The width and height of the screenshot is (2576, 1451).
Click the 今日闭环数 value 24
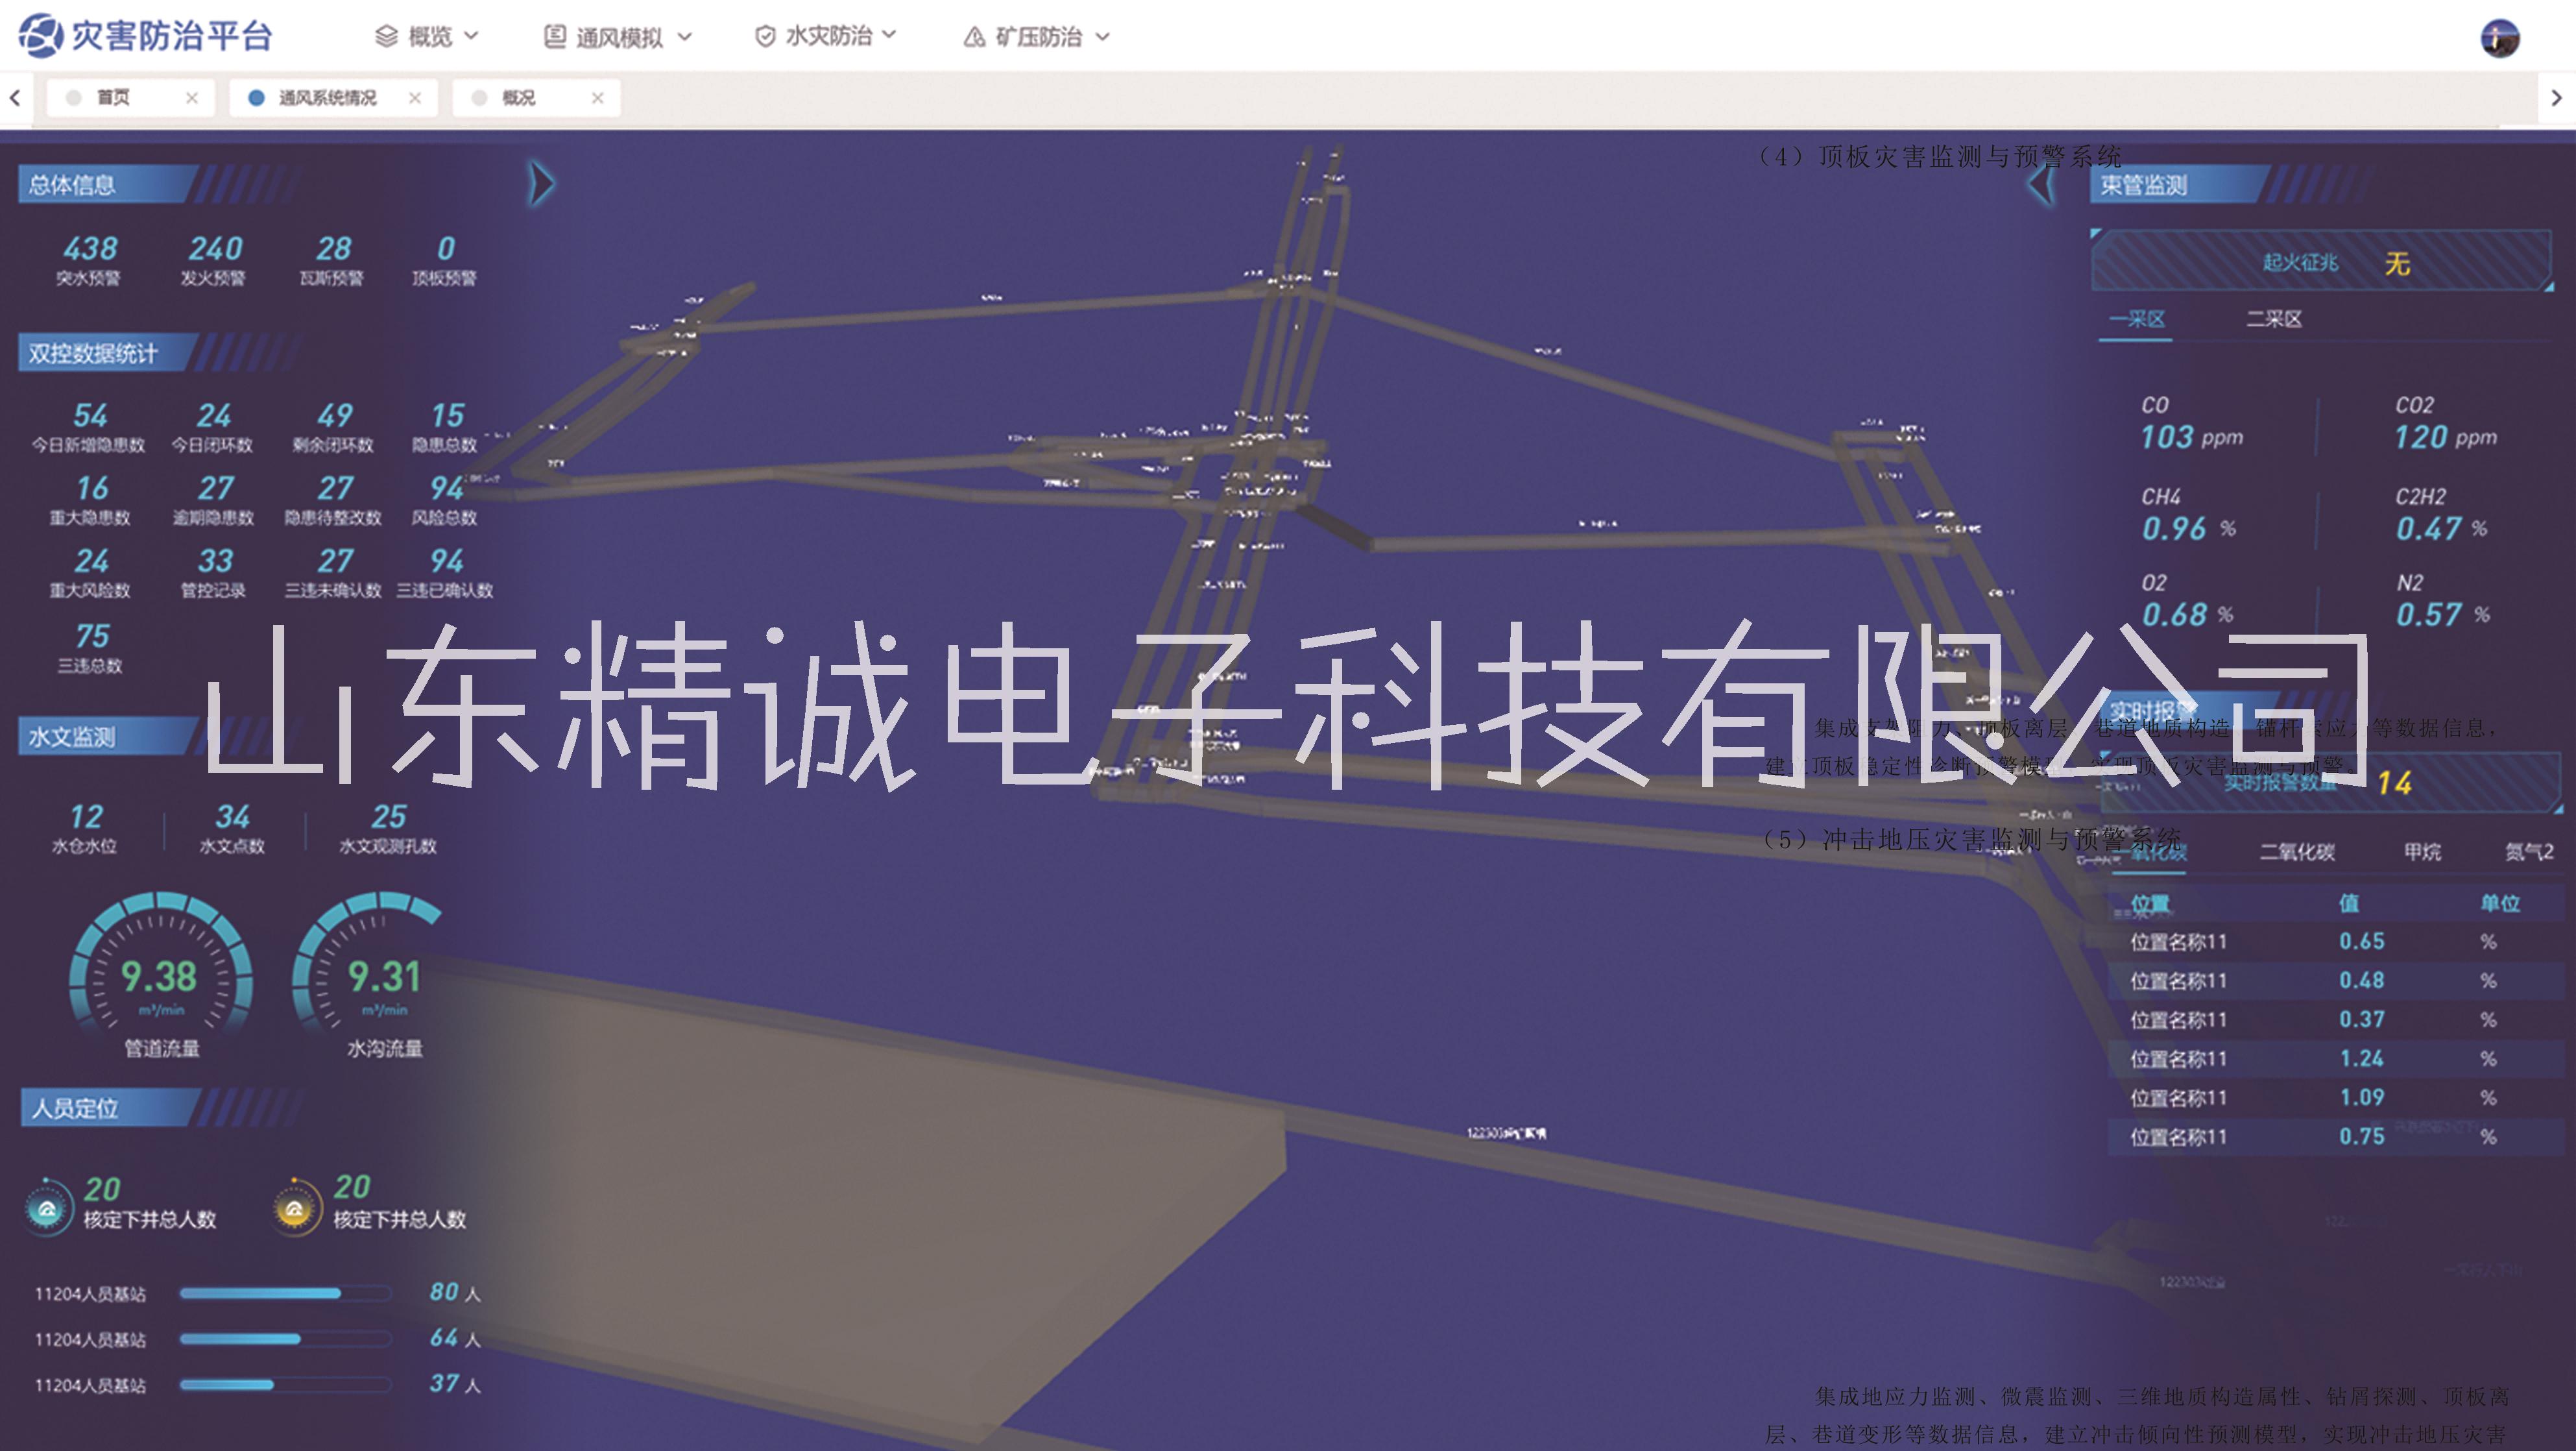[x=213, y=415]
